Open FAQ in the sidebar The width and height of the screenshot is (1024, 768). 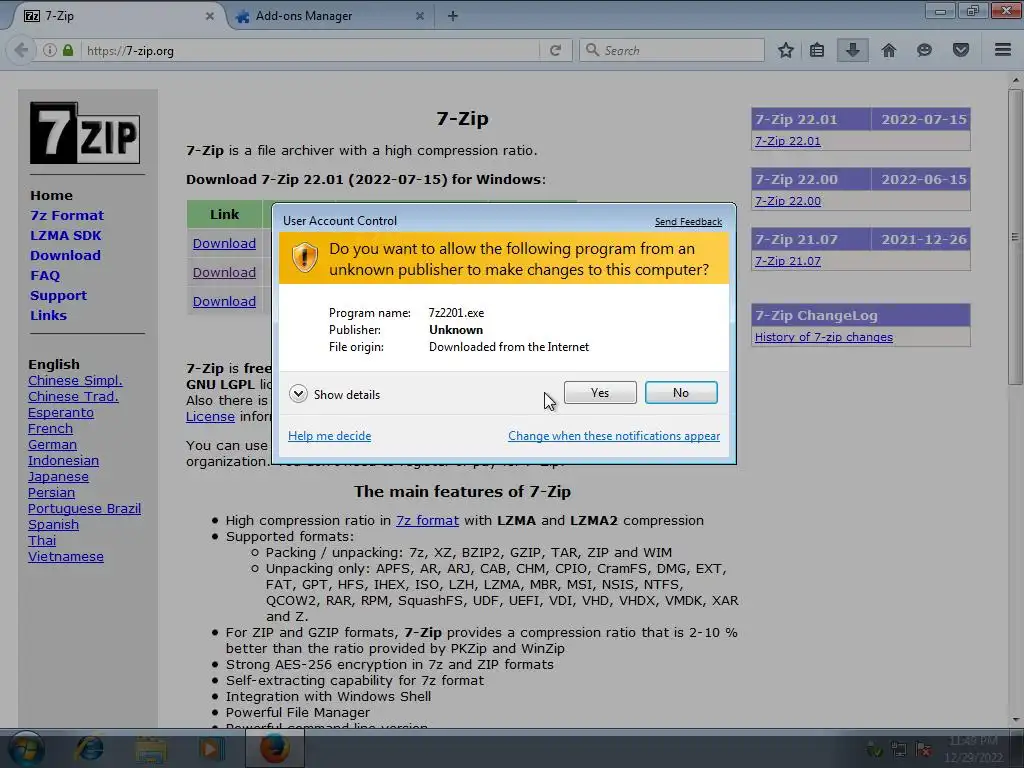(x=45, y=276)
